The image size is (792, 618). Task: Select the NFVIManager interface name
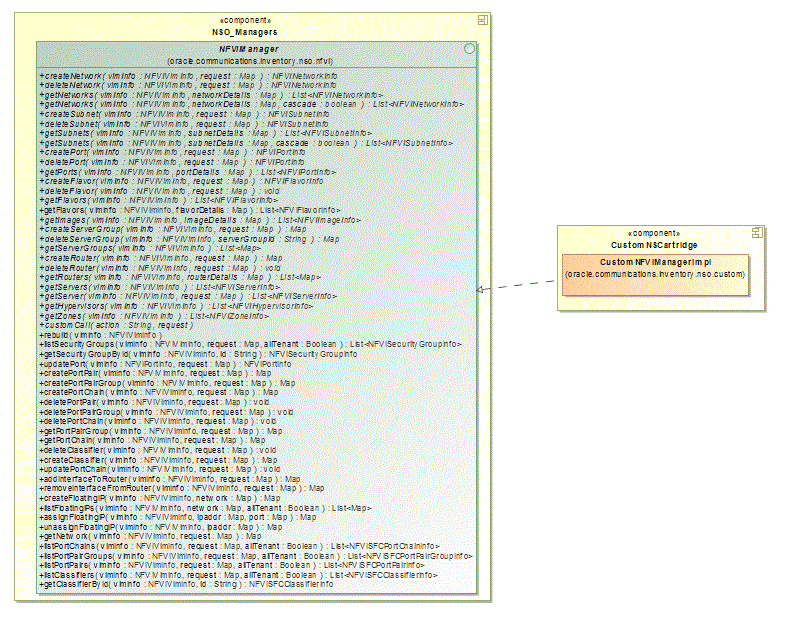click(249, 49)
